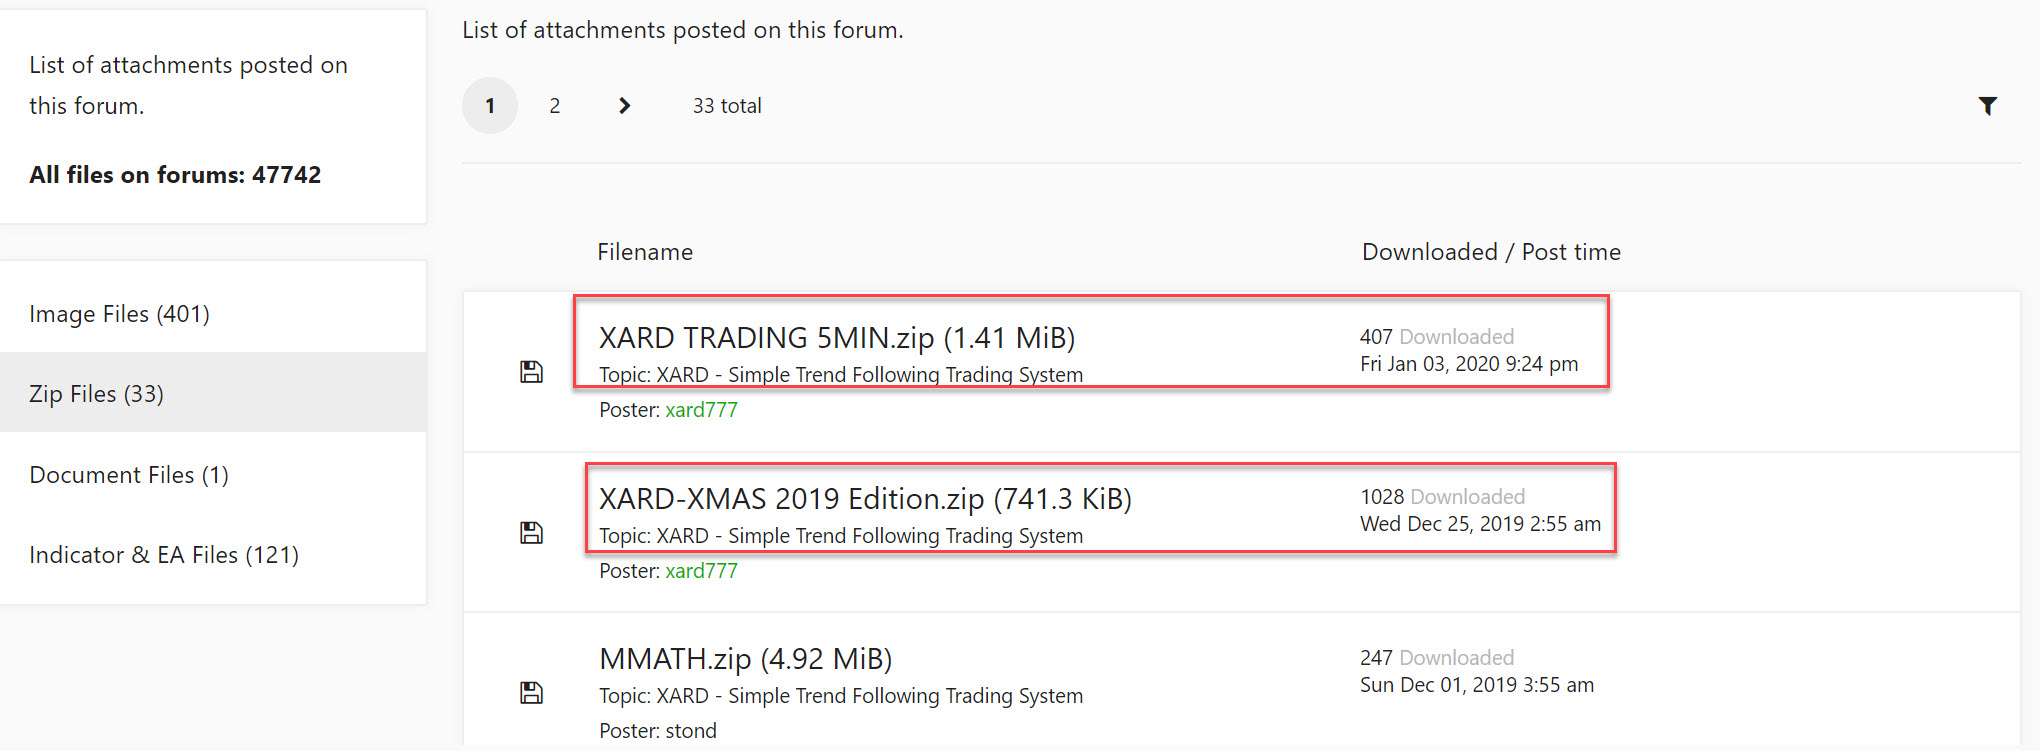Click save icon beside MMATH.zip
2040x751 pixels.
click(x=532, y=693)
